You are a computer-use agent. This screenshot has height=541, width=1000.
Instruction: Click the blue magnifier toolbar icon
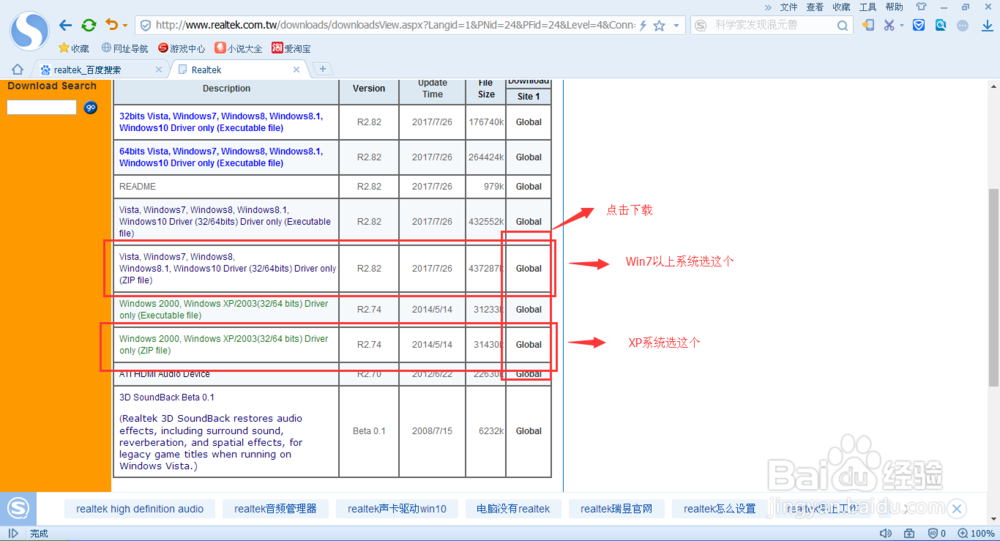coord(941,25)
